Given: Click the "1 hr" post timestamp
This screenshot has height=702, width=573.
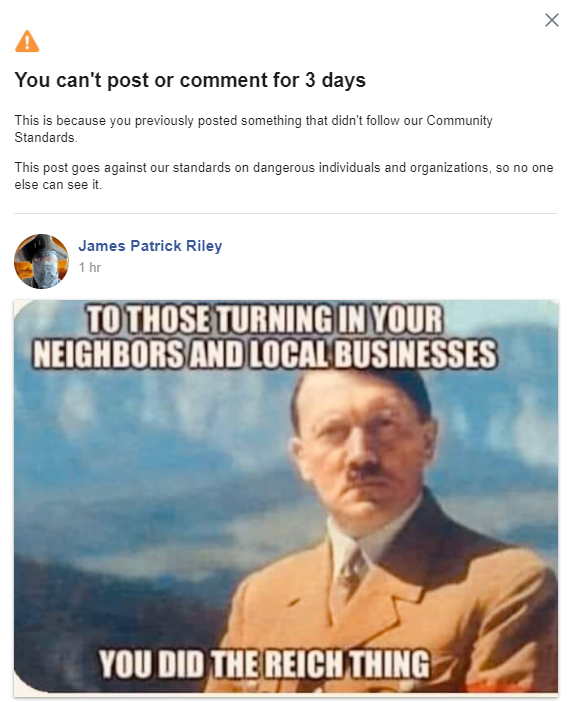Looking at the screenshot, I should pos(90,267).
